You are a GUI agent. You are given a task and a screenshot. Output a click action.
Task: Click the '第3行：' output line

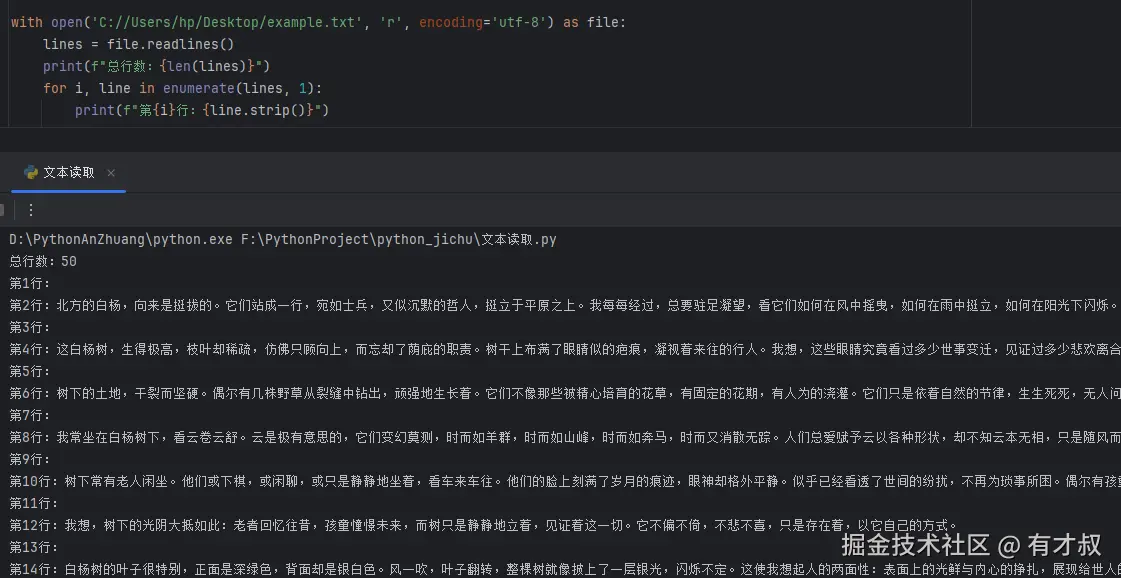[x=30, y=328]
